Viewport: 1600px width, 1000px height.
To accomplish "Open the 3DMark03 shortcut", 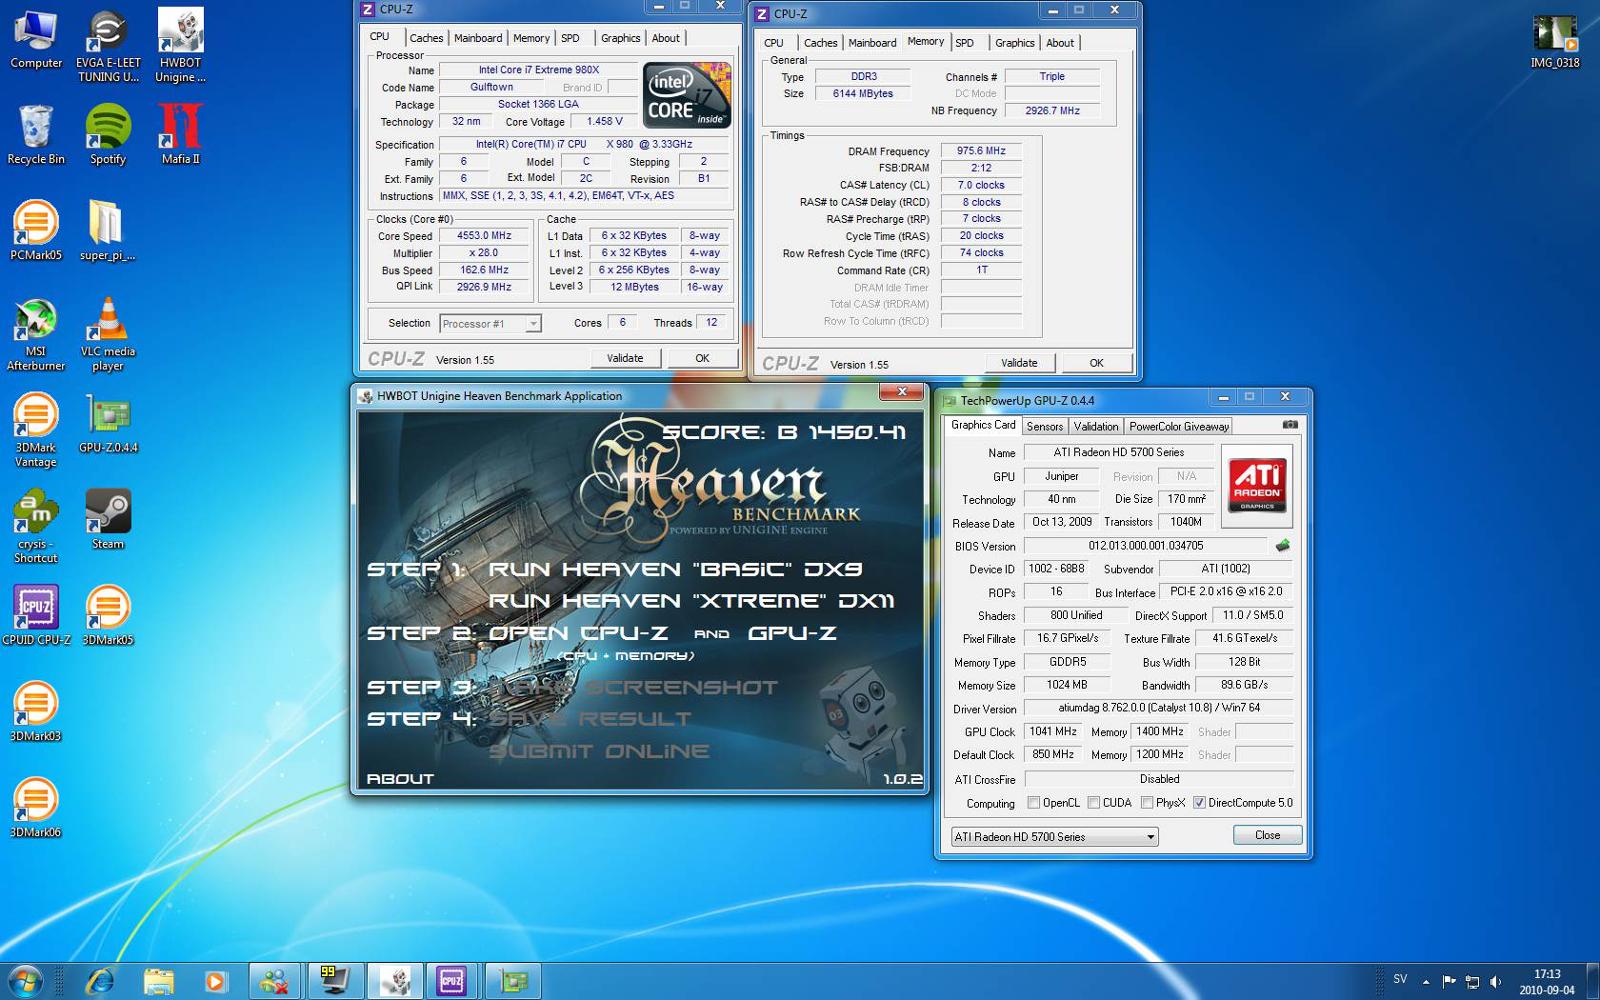I will click(36, 712).
